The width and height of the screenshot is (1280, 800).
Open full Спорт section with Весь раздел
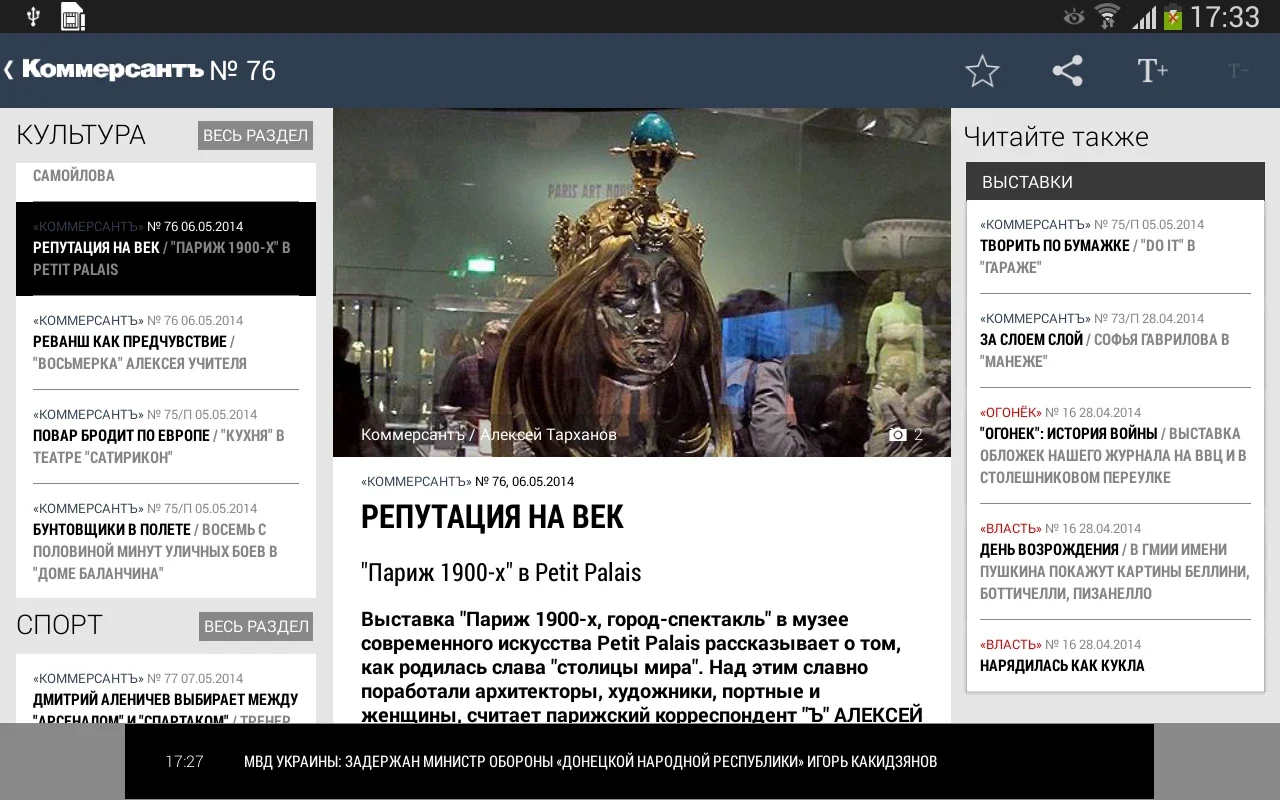point(256,626)
